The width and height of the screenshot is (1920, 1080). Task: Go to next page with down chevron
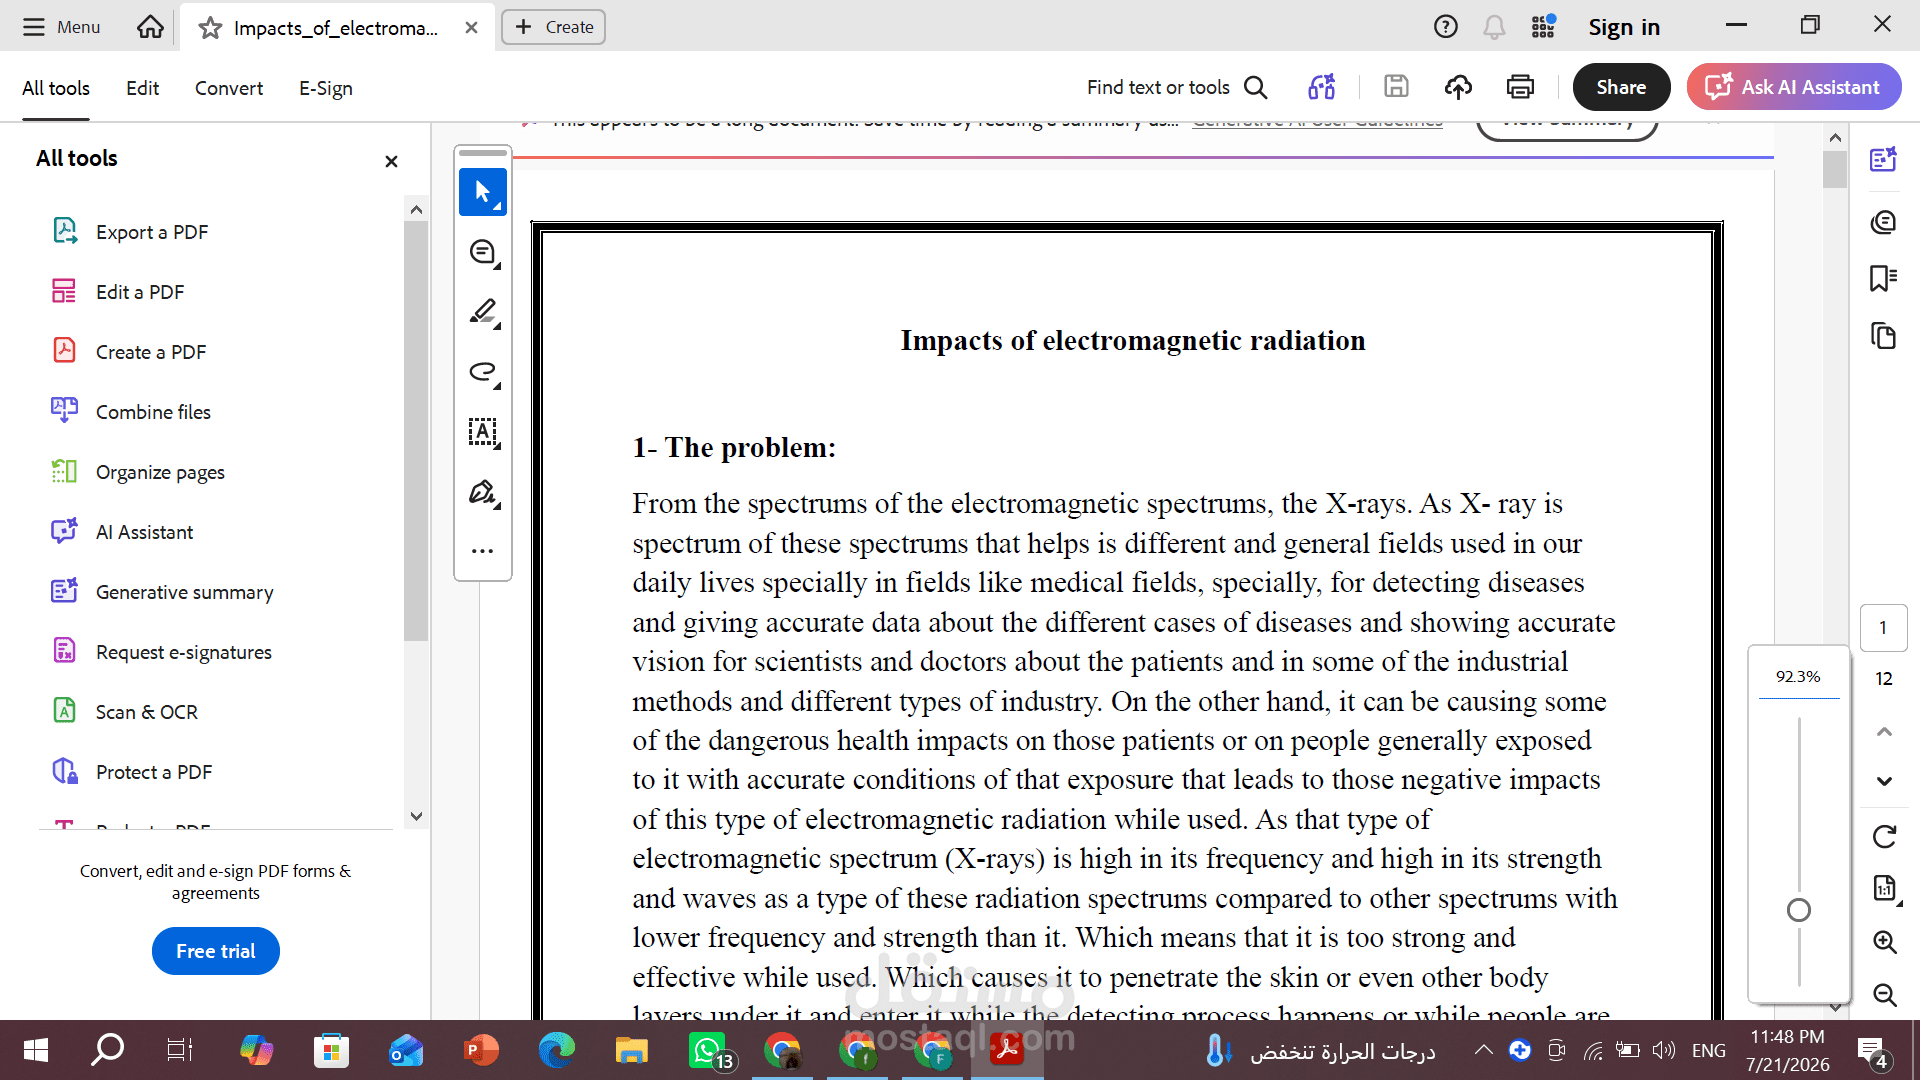(1884, 781)
